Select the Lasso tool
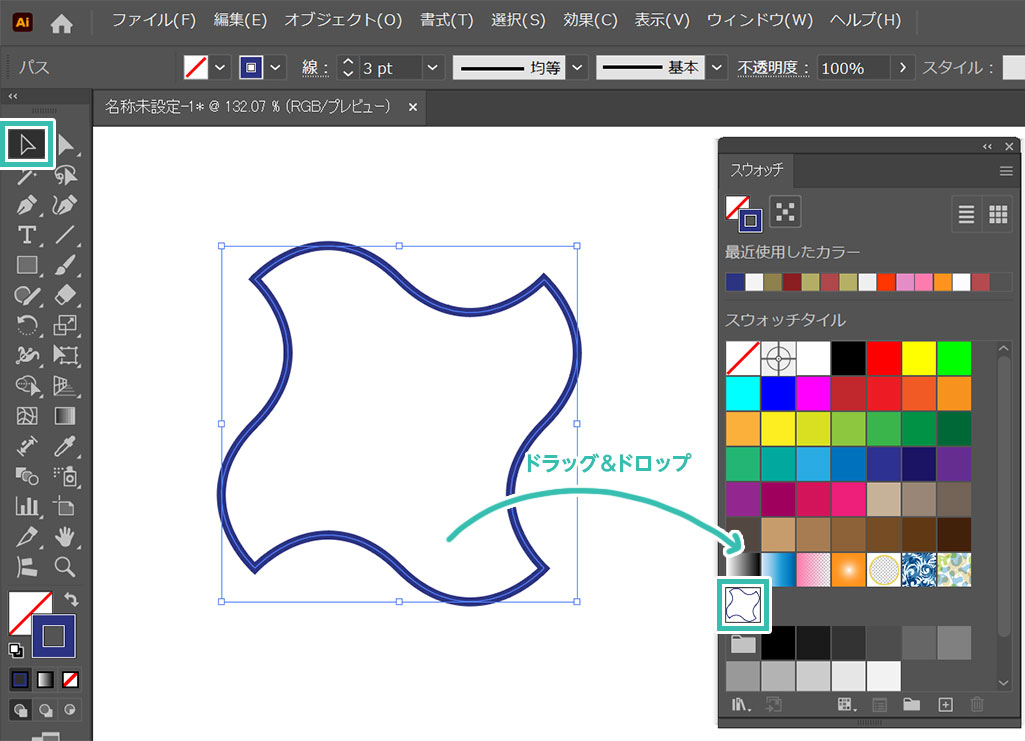The image size is (1025, 741). click(x=65, y=175)
